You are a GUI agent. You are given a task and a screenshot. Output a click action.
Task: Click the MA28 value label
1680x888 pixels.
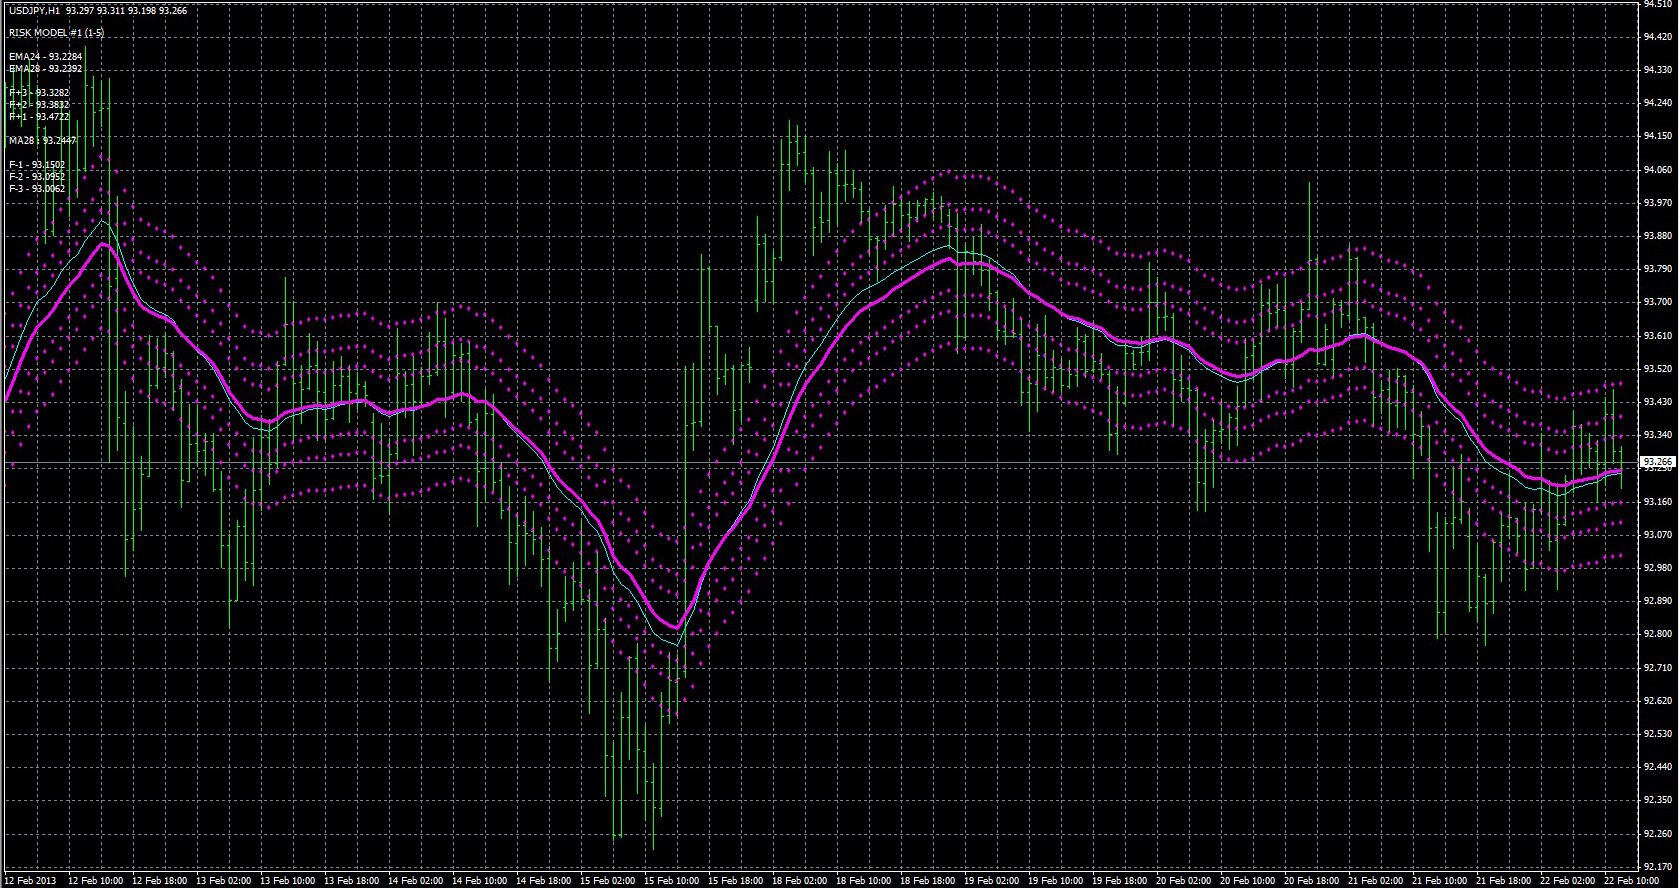tap(42, 140)
